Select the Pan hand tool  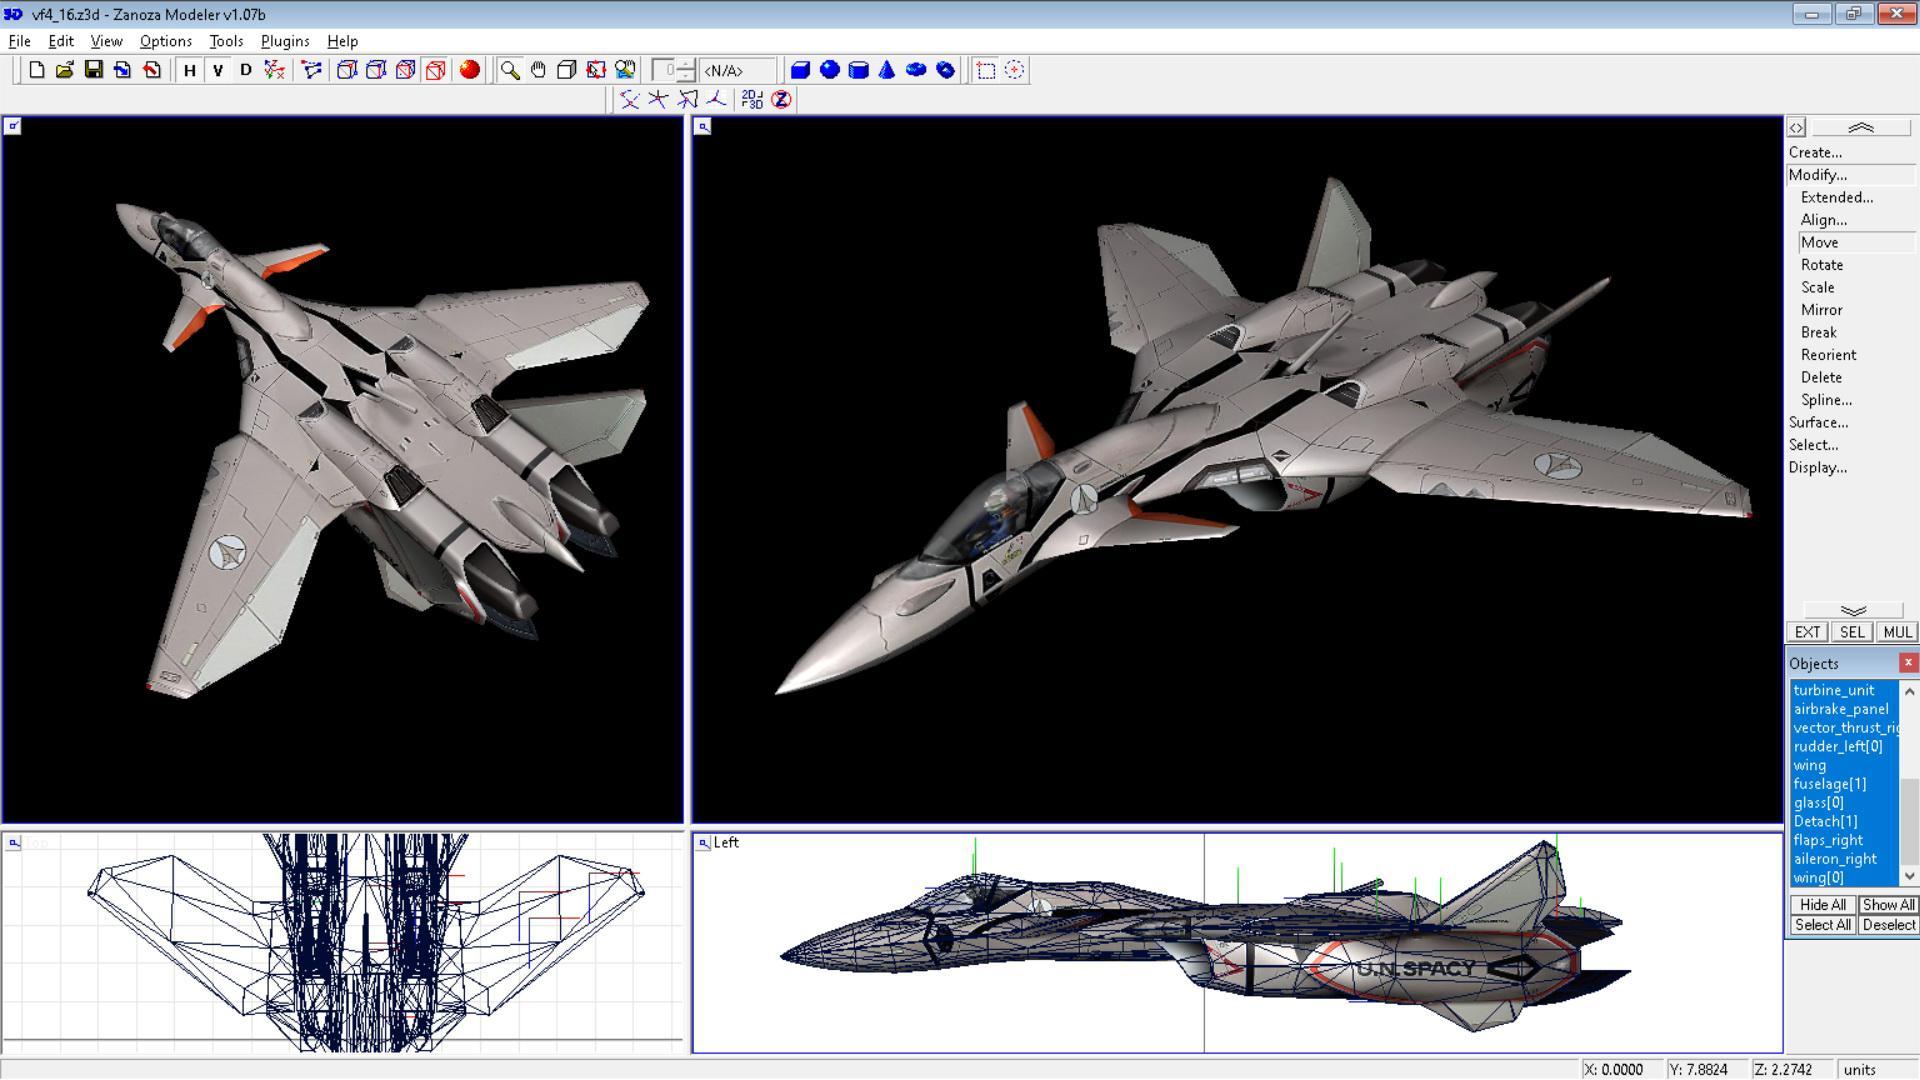pyautogui.click(x=538, y=70)
